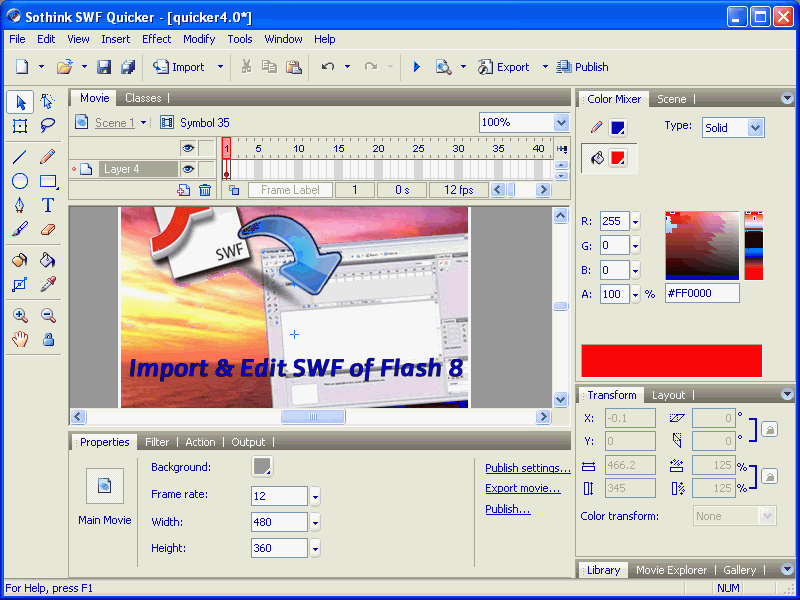
Task: Select the Fill Transform tool
Action: tap(19, 285)
